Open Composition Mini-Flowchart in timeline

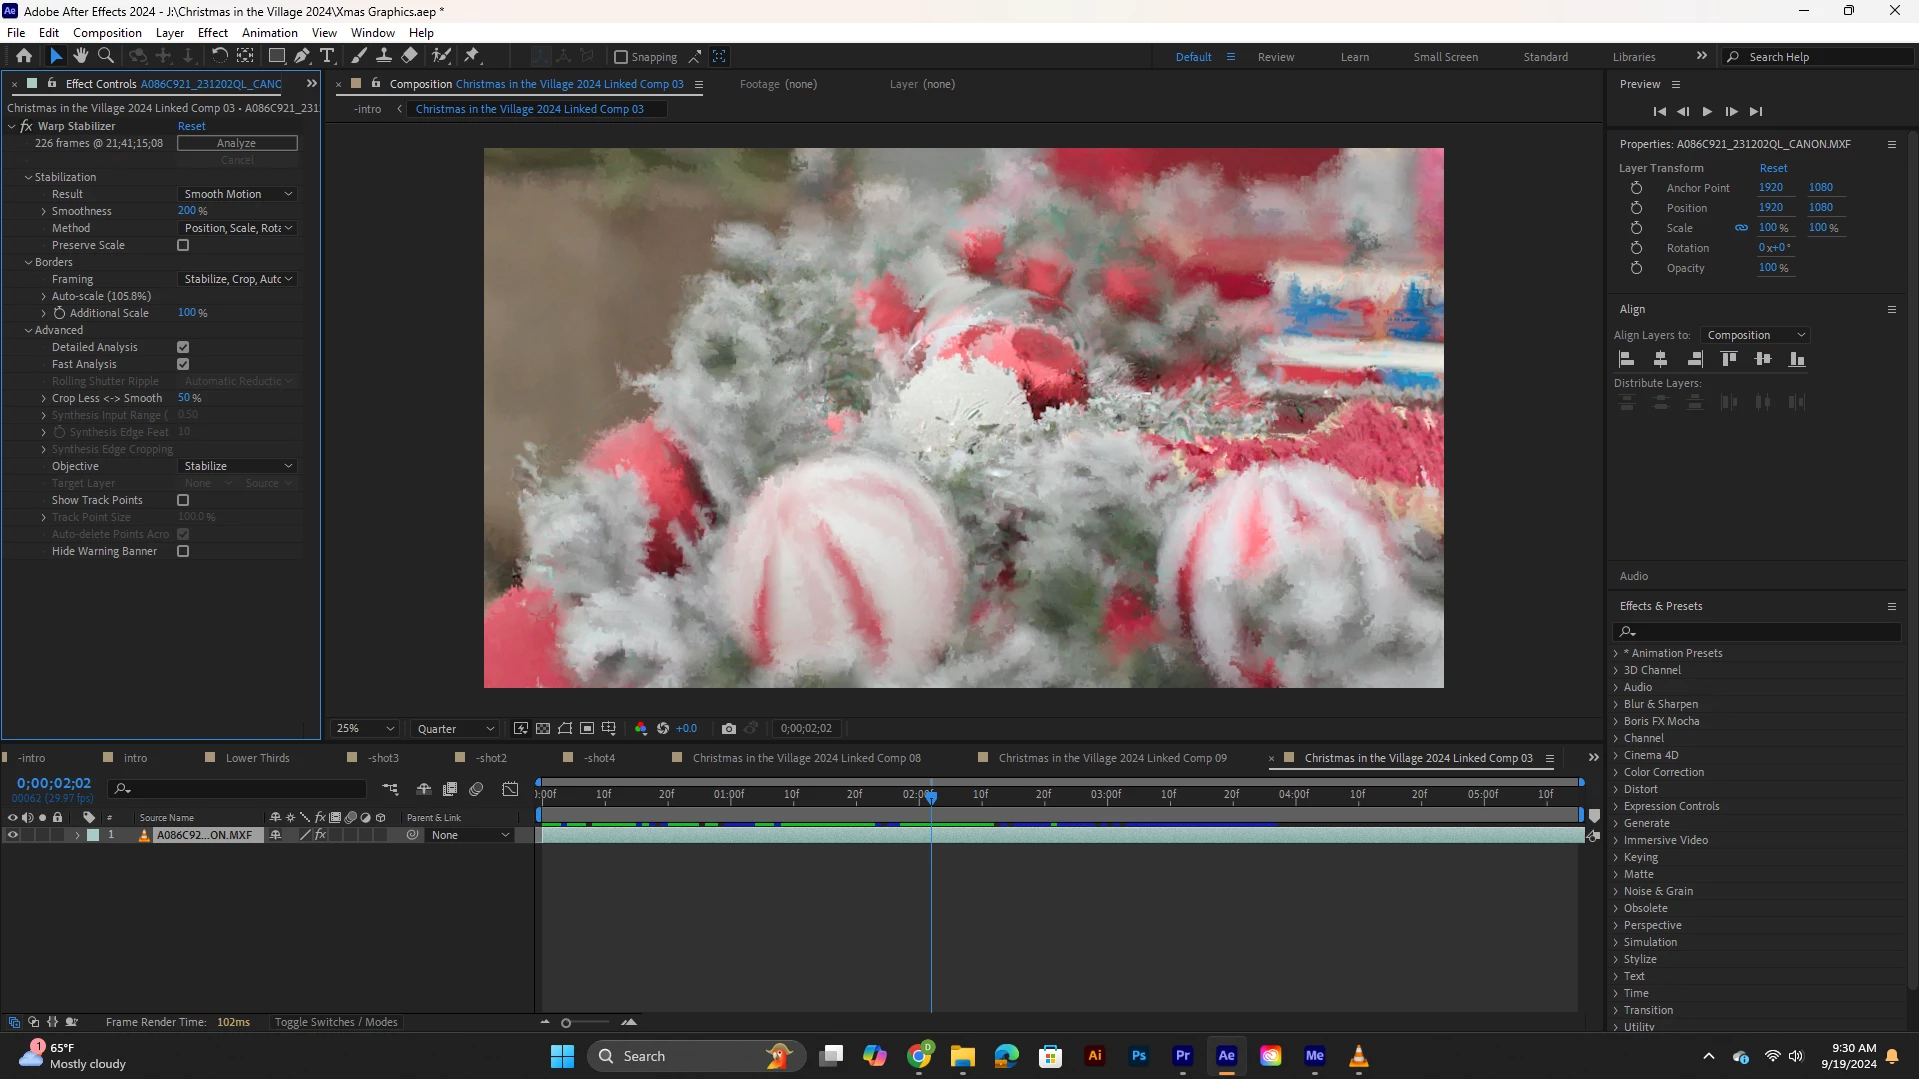[390, 789]
